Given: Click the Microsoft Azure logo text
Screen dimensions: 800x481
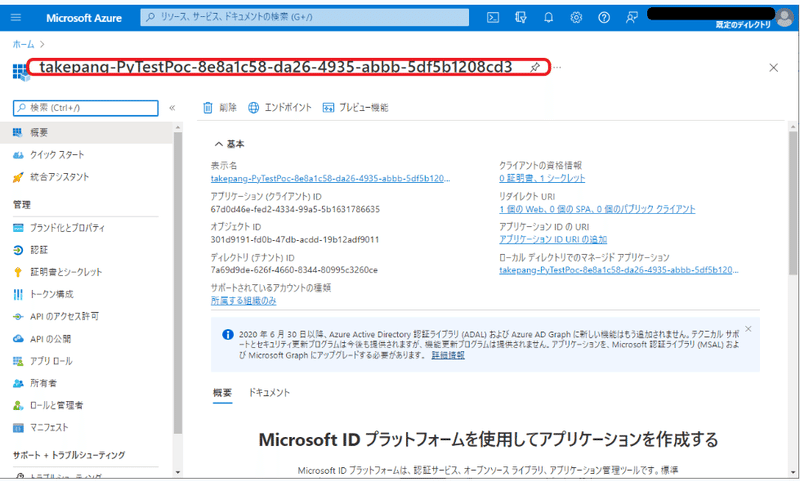Looking at the screenshot, I should pos(84,18).
